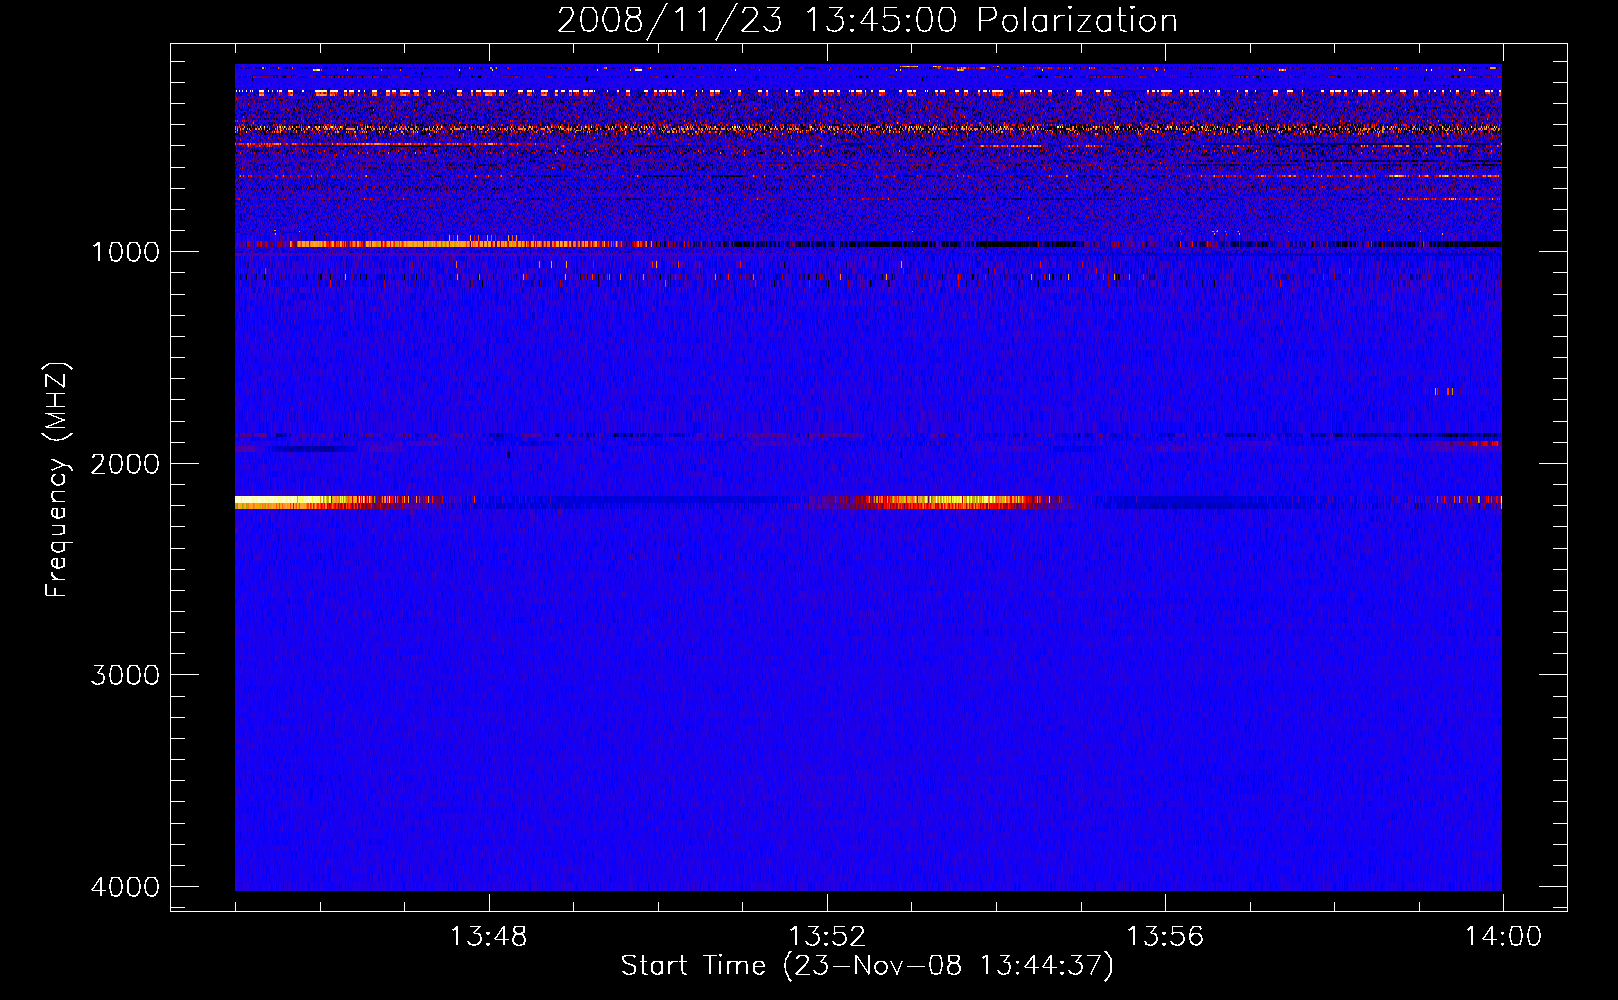Click the 1000 frequency tick label
This screenshot has height=1000, width=1618.
coord(126,251)
